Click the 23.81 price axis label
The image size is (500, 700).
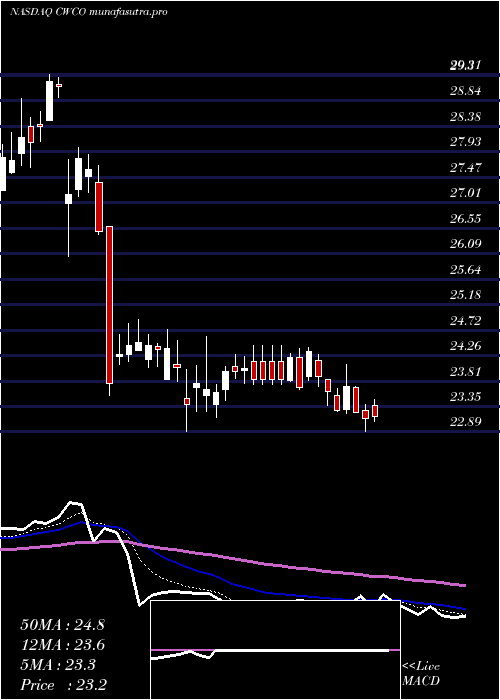466,371
